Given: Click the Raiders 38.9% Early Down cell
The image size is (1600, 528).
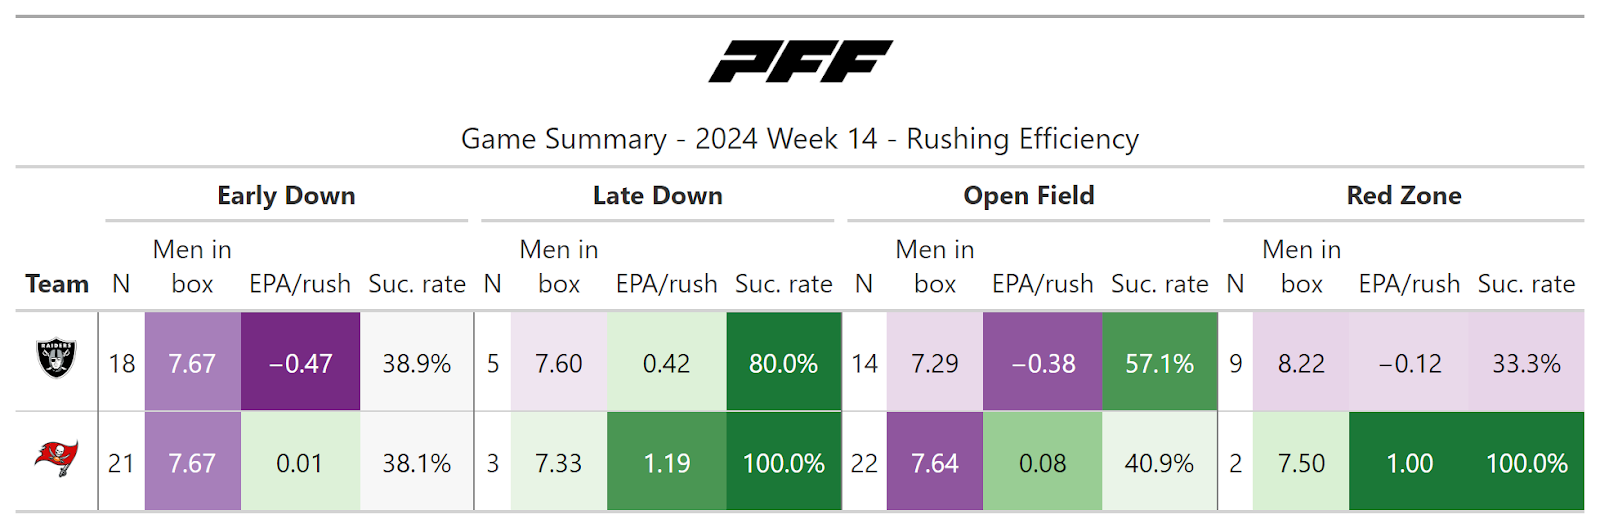Looking at the screenshot, I should (416, 363).
